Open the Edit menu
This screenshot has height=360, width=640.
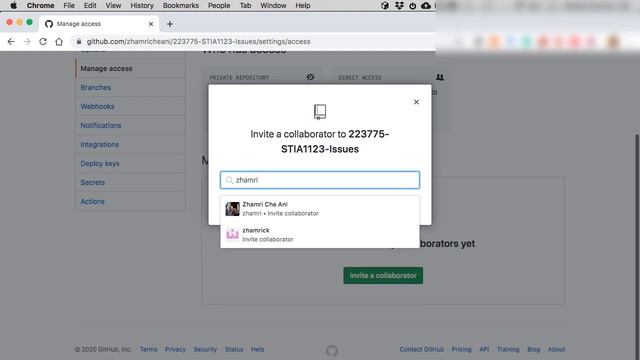[90, 6]
